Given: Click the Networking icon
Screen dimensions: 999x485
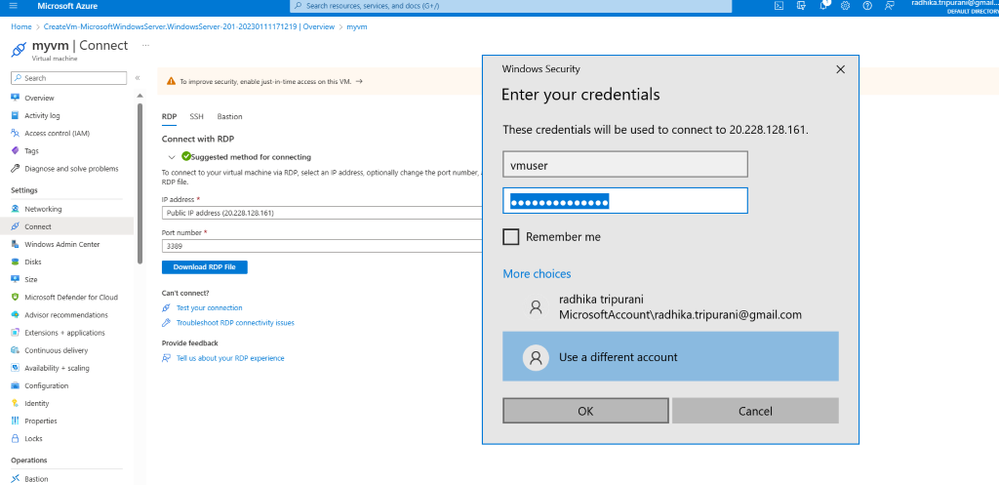Looking at the screenshot, I should click(15, 209).
